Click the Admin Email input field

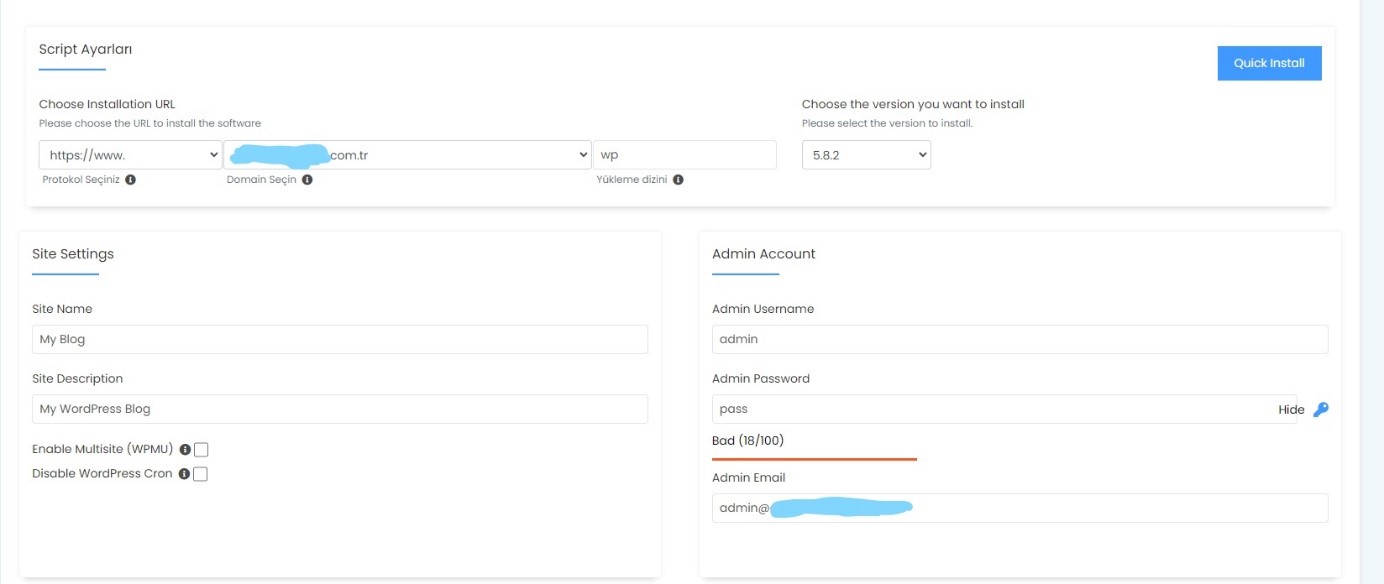(x=1020, y=508)
